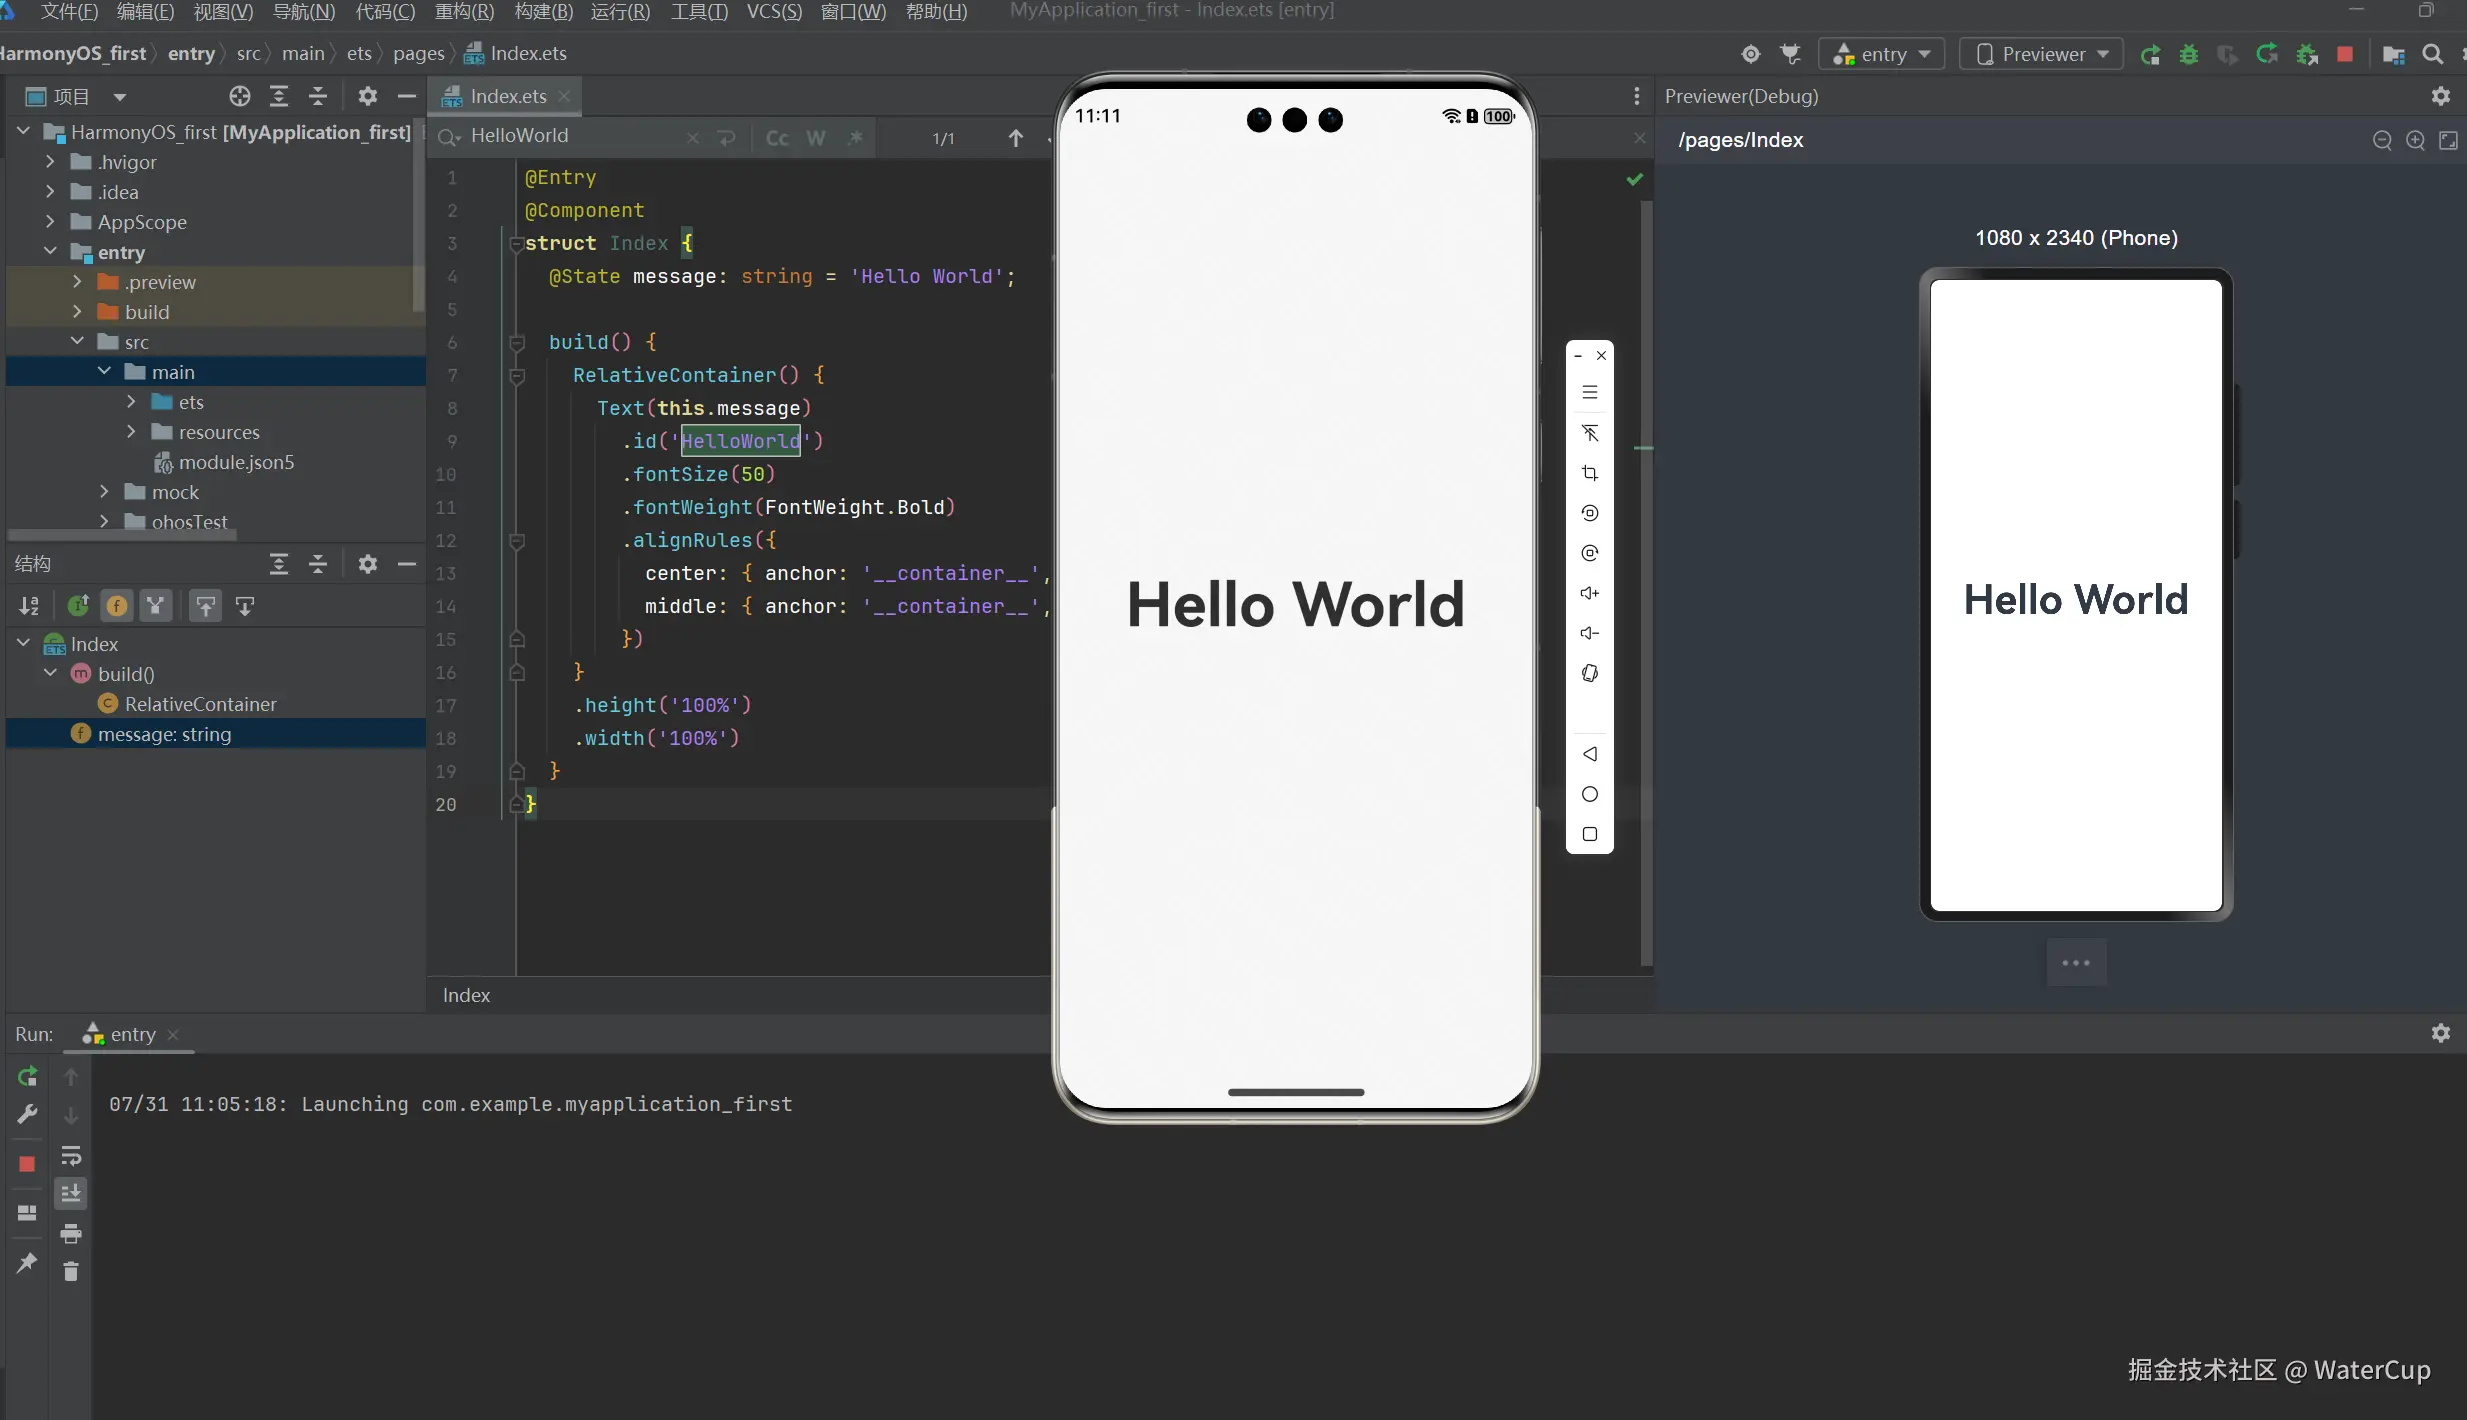Click the three-dots button below phone preview
This screenshot has height=1420, width=2467.
(2075, 962)
